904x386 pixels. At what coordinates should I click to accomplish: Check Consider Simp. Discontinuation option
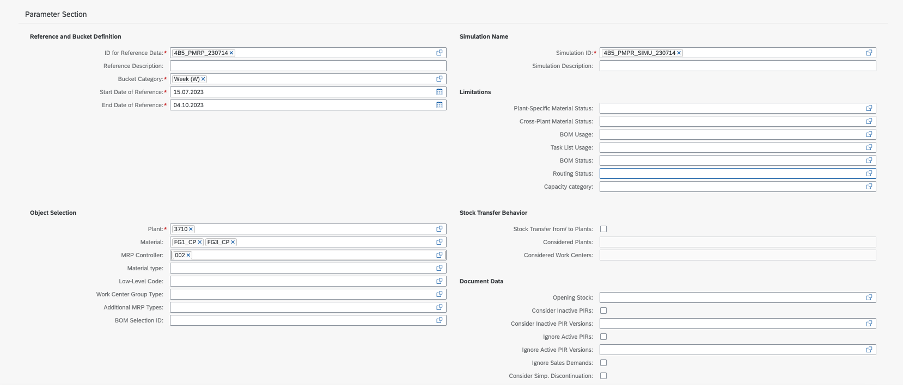[604, 376]
